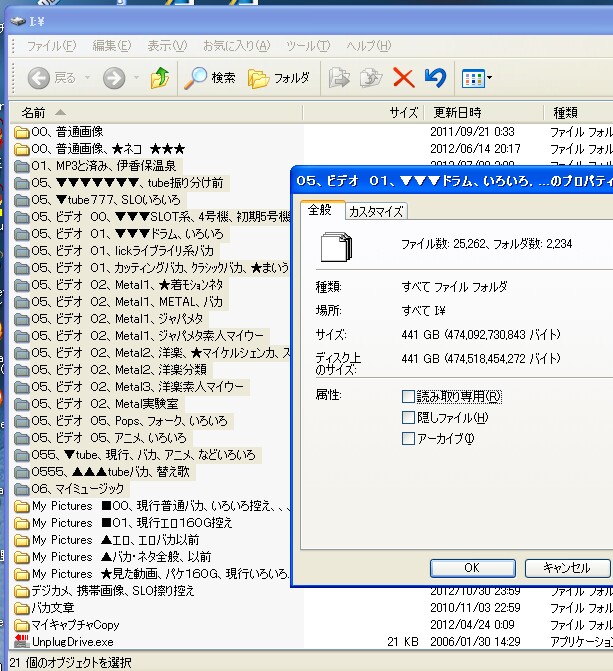Screen dimensions: 613x671
Task: Click the multiple-files icon in properties dialog
Action: click(x=336, y=247)
